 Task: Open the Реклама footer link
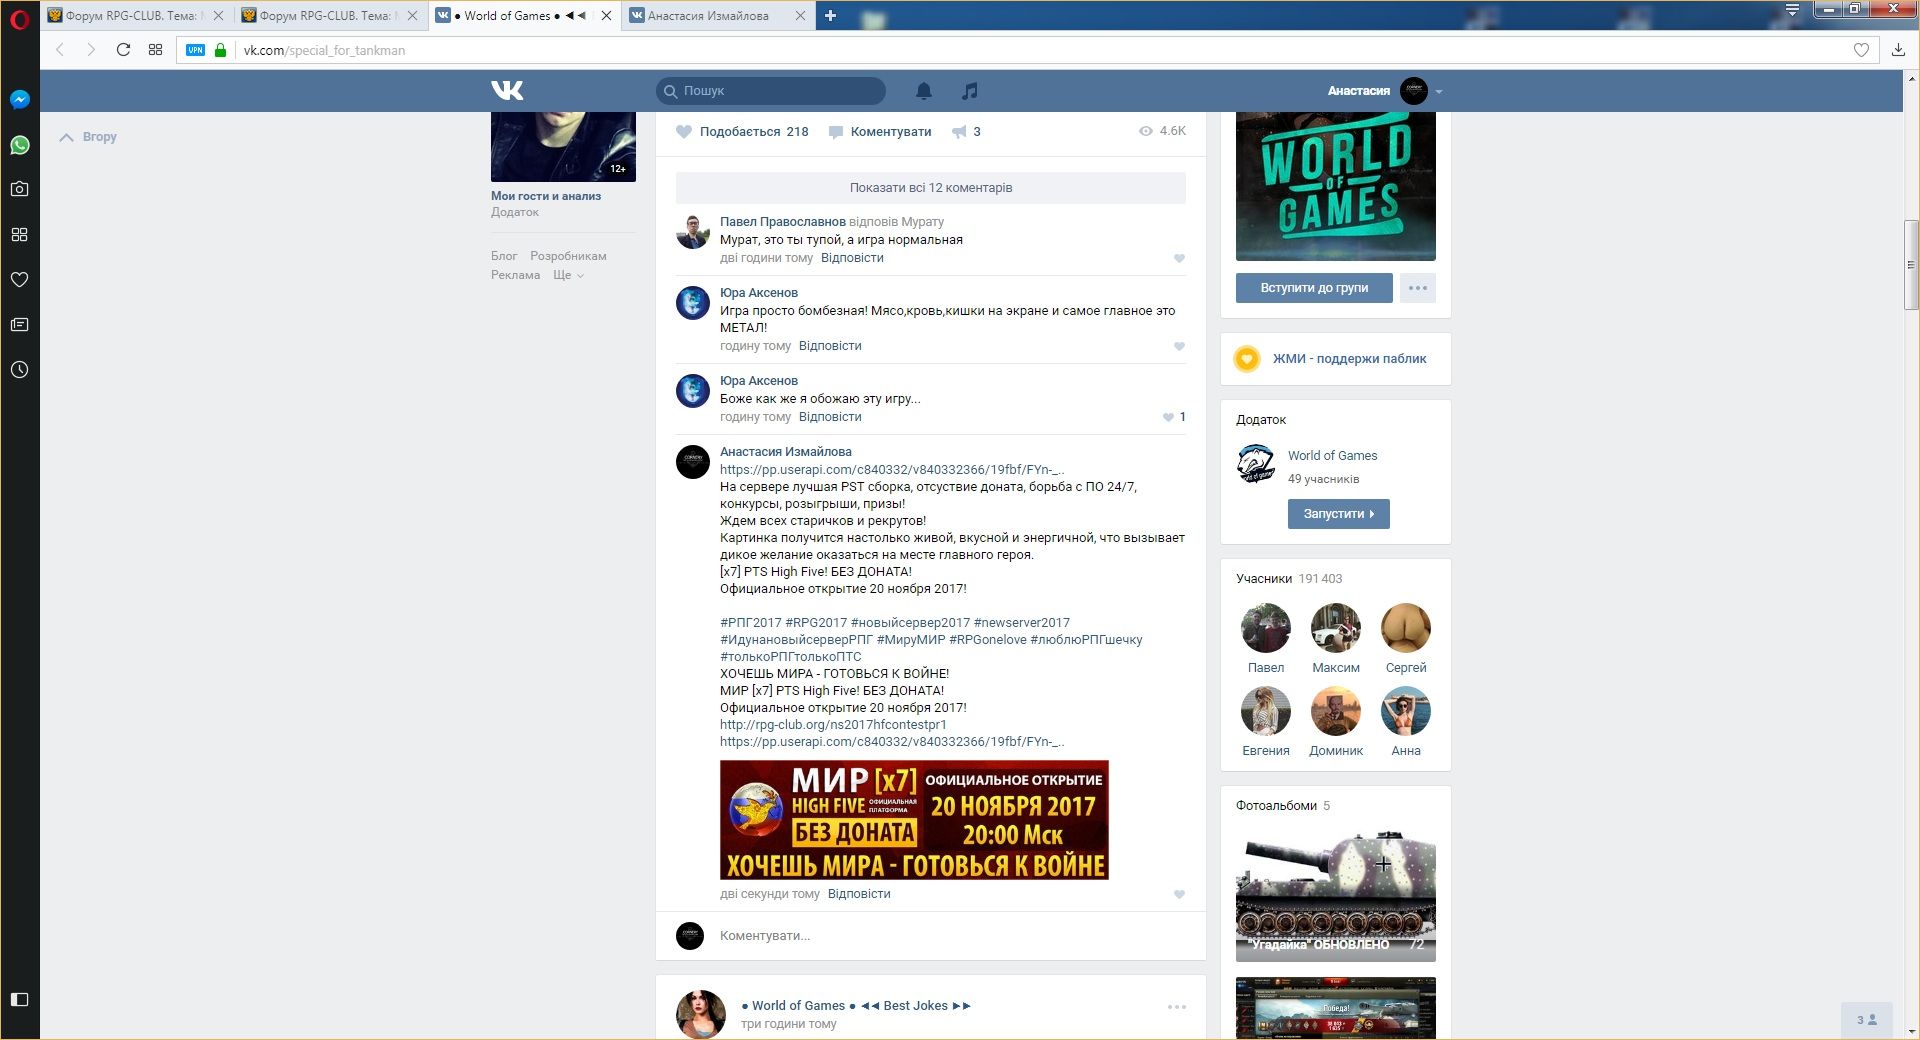515,275
